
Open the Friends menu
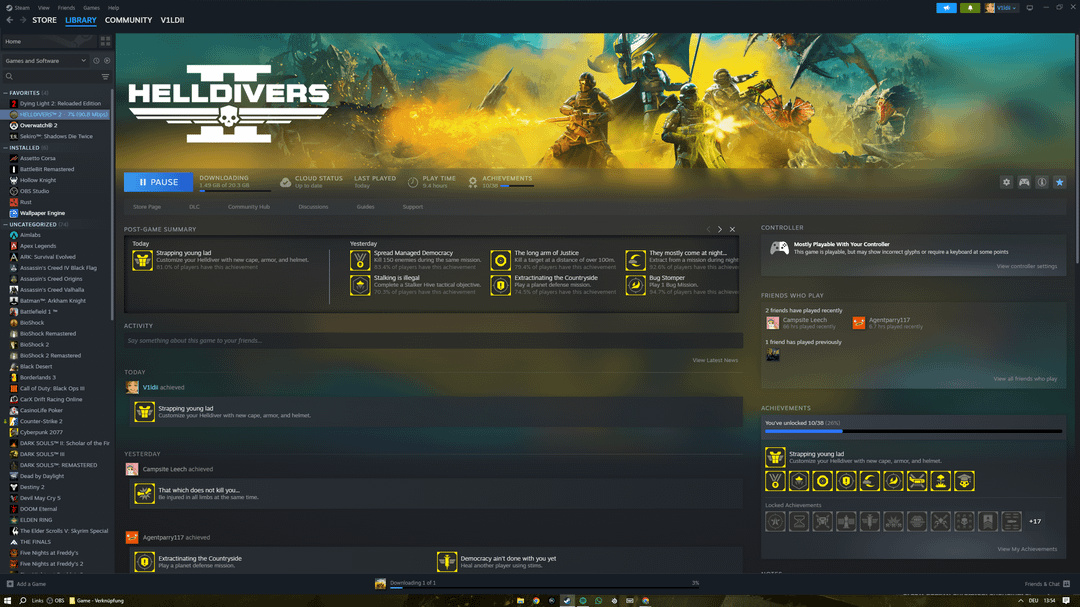pos(66,8)
